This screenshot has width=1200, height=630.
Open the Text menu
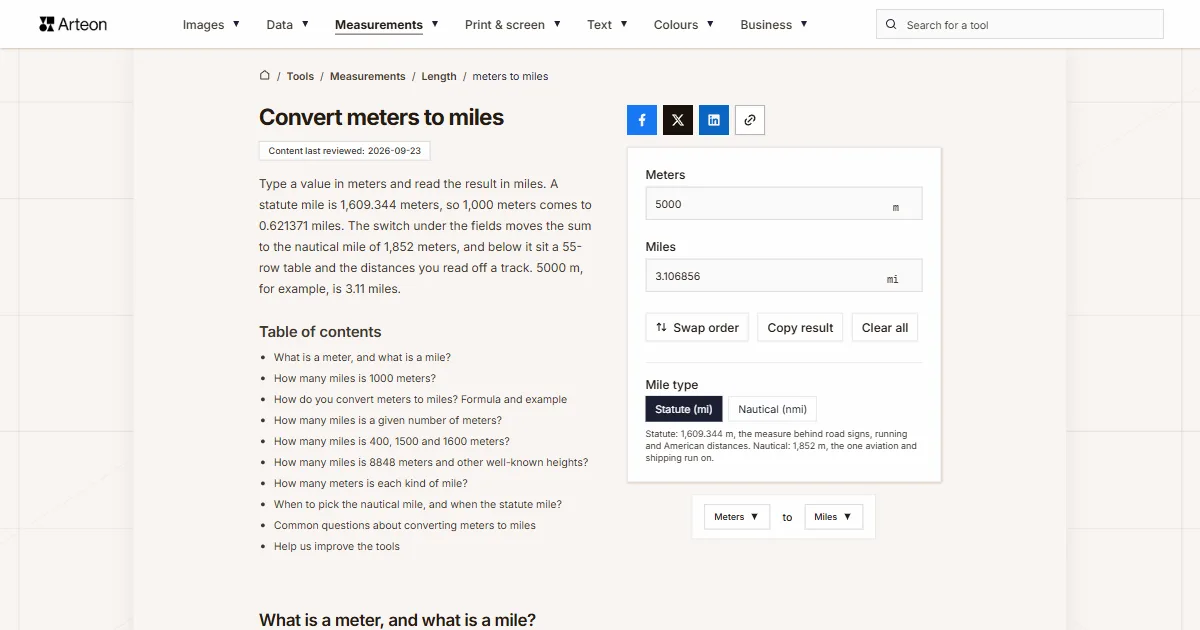pyautogui.click(x=607, y=25)
